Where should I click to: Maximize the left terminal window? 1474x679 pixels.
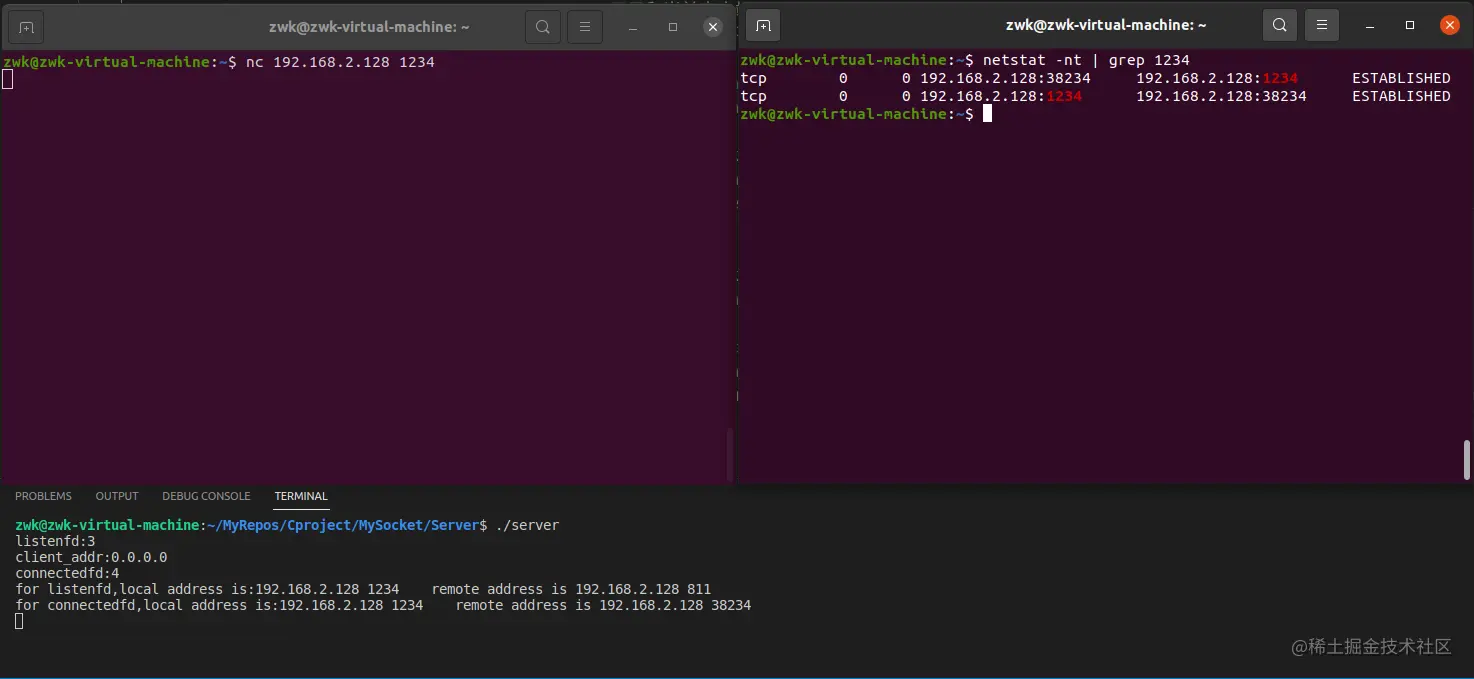click(x=673, y=27)
